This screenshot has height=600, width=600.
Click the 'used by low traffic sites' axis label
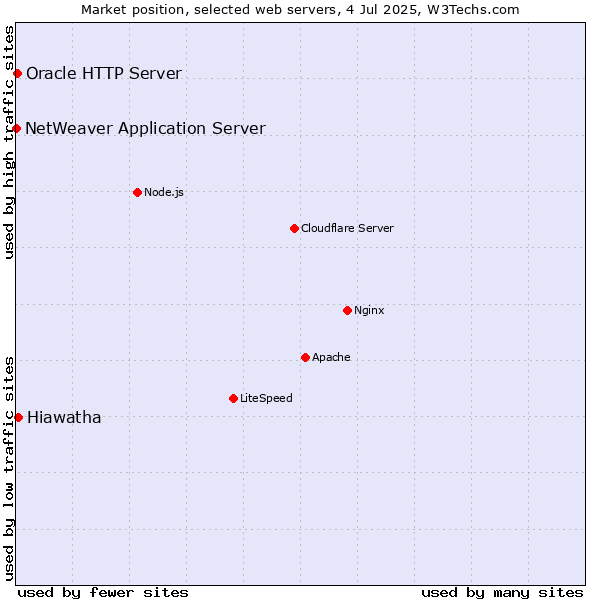click(9, 470)
